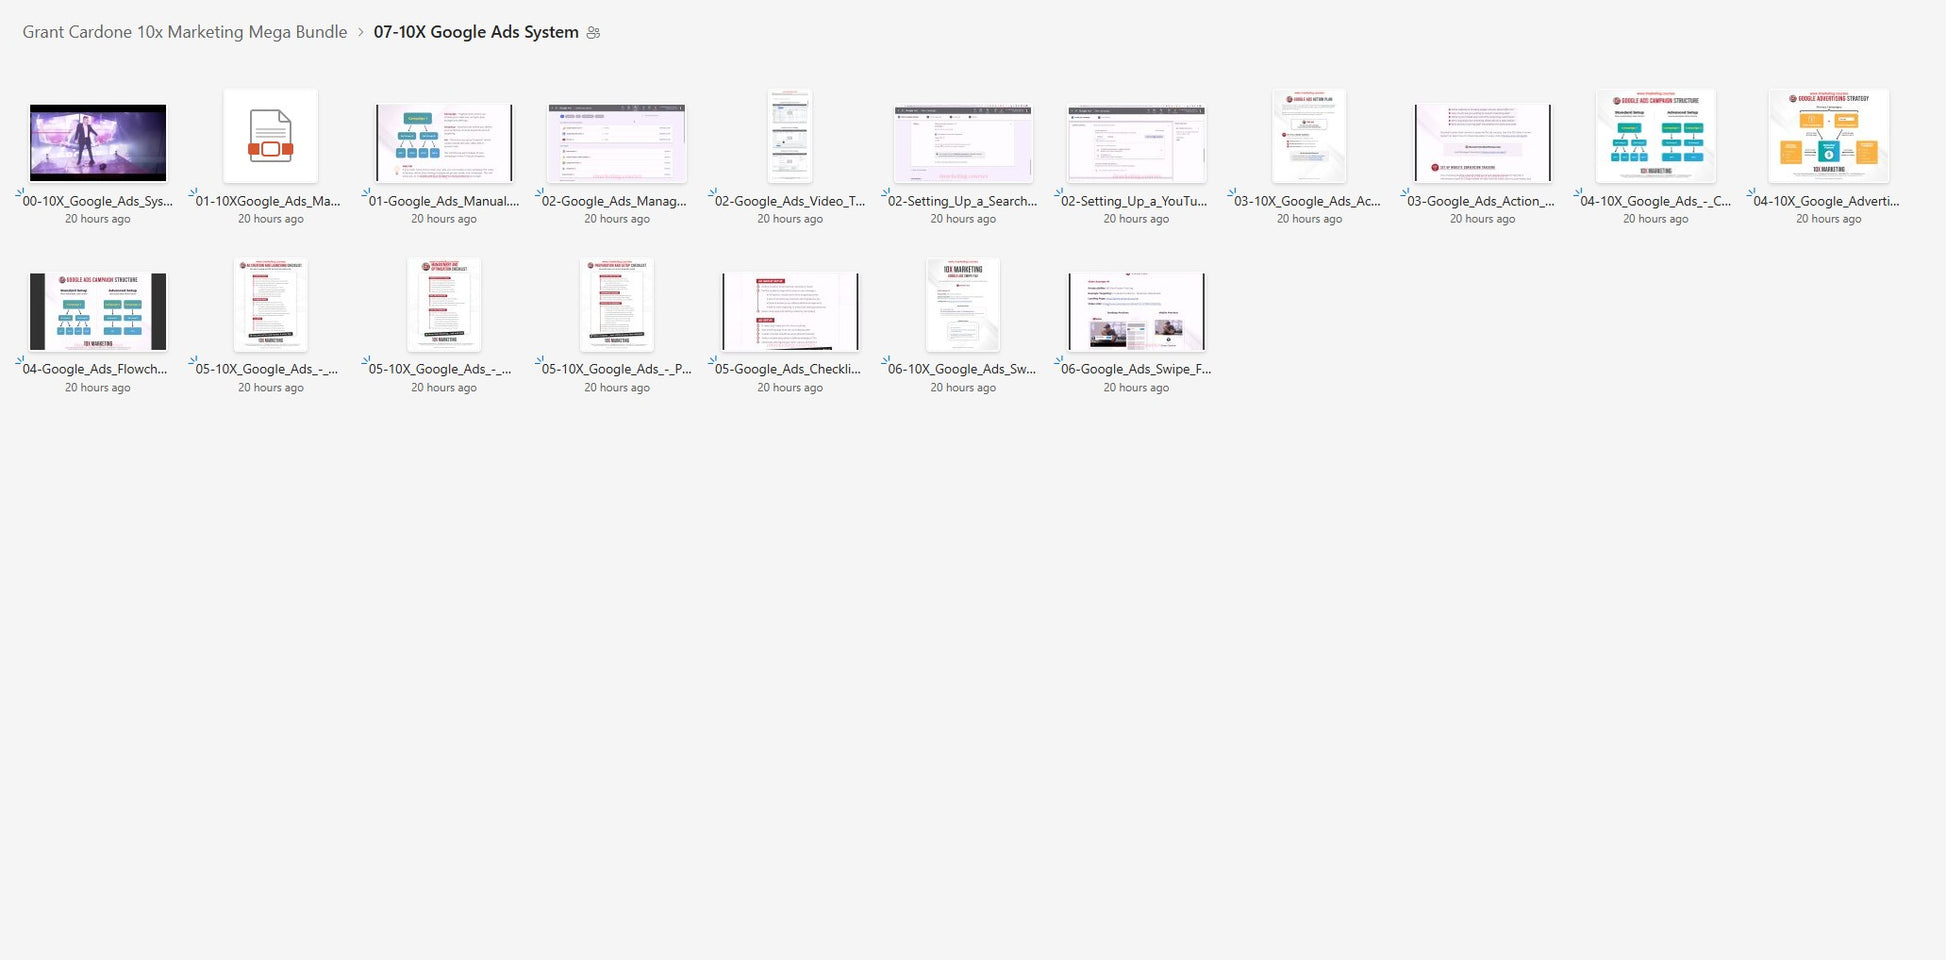This screenshot has width=1946, height=960.
Task: Click the 06-10X_Google_Ads_Sw file name
Action: click(962, 369)
